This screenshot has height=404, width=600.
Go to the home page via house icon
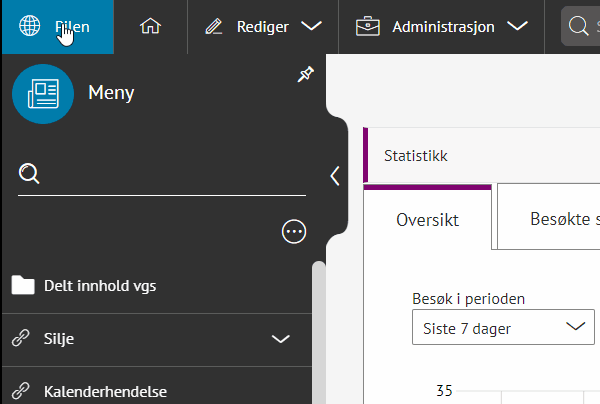pyautogui.click(x=150, y=27)
